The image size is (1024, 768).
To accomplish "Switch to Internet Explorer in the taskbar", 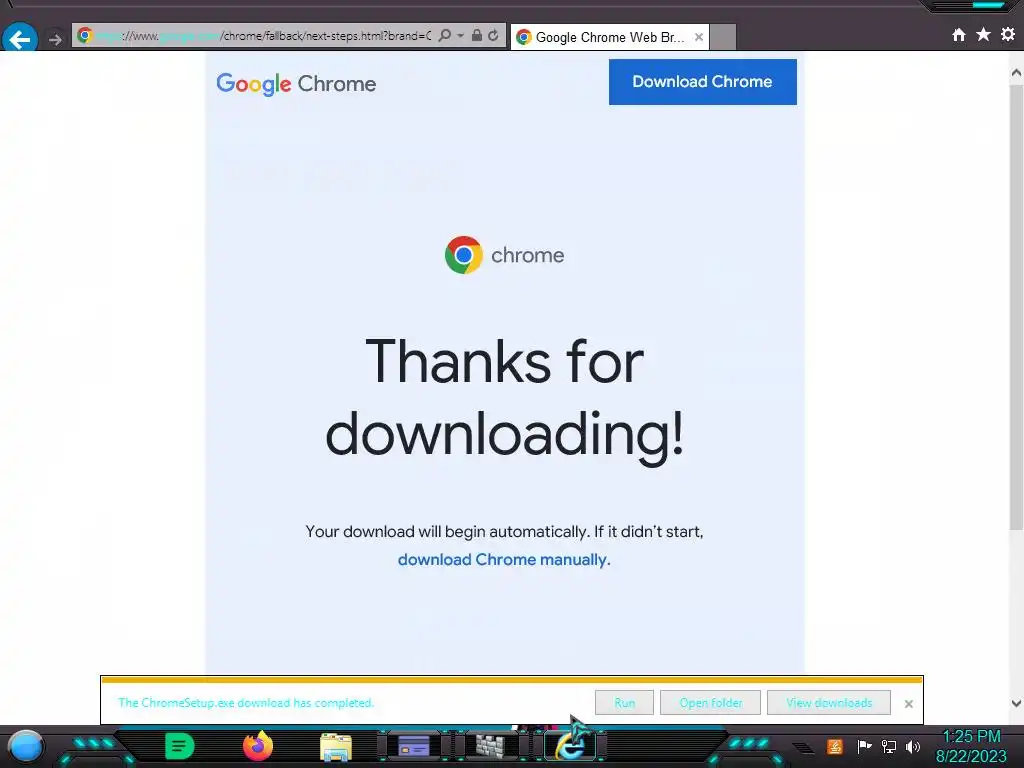I will (571, 746).
